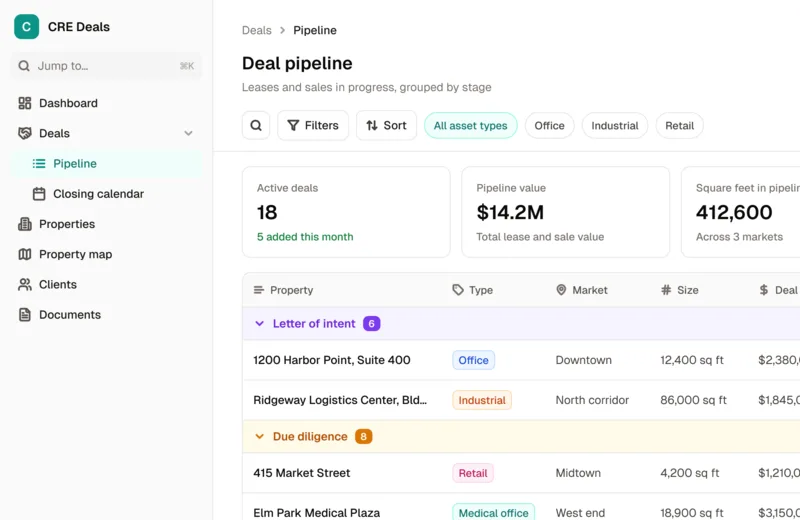Click the arrows icon in Sort
The image size is (800, 520).
coord(372,126)
